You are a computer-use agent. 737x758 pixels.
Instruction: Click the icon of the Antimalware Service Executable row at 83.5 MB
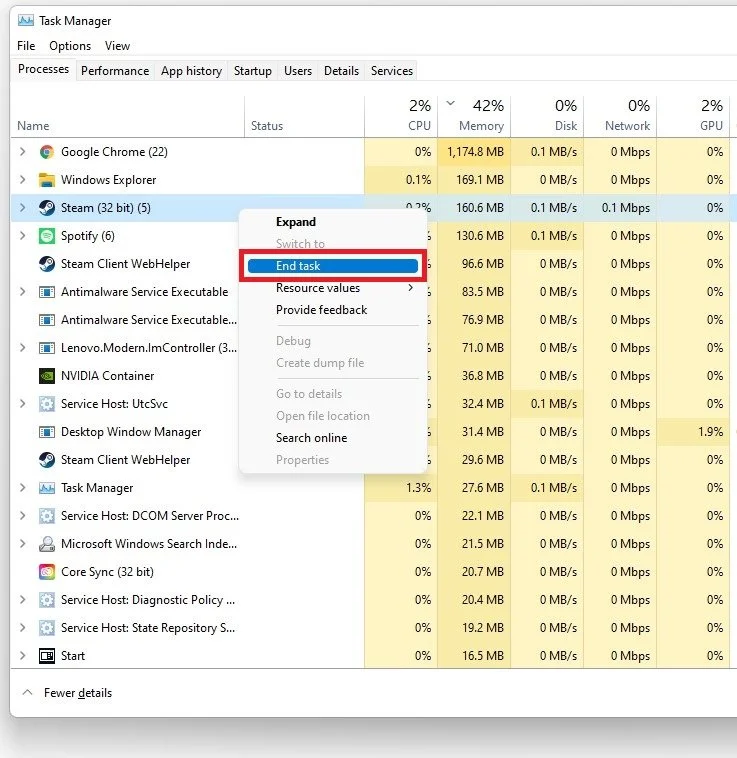pos(47,292)
